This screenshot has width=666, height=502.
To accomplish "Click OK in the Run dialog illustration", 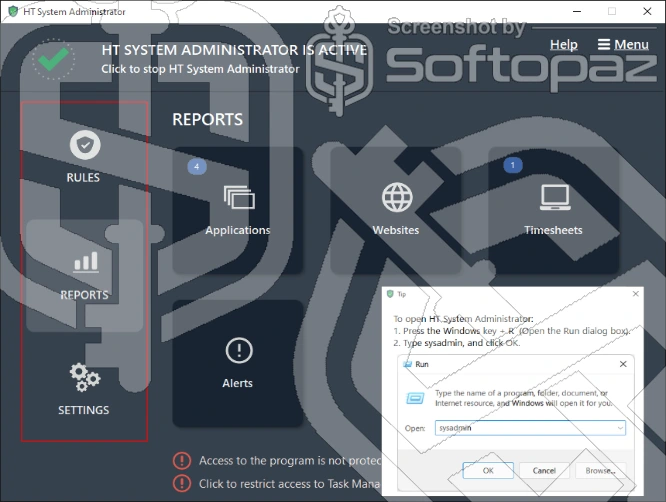I will point(488,471).
